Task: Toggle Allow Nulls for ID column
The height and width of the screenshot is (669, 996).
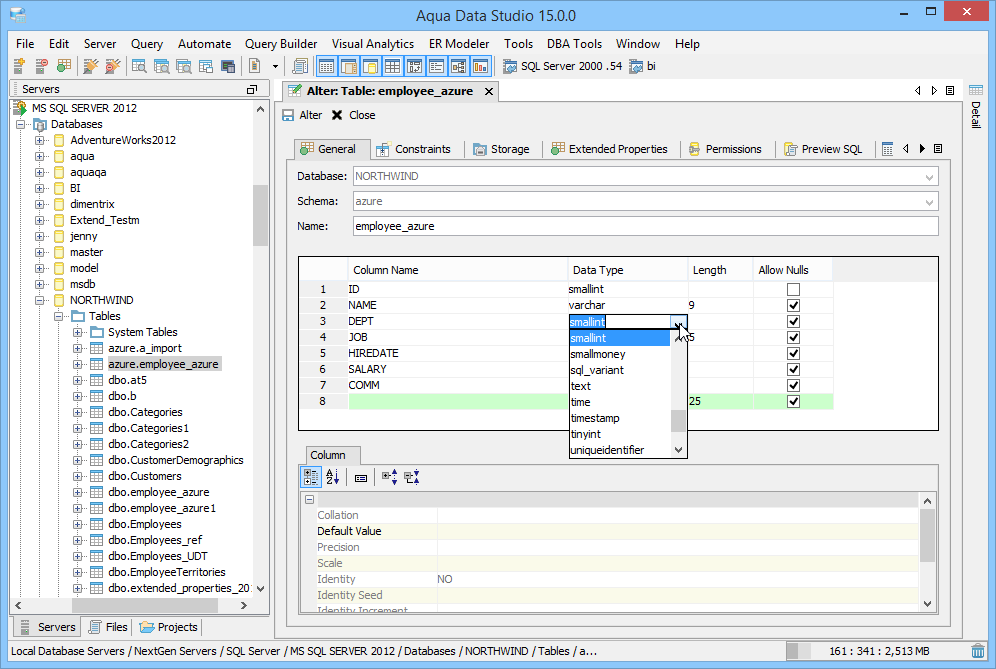Action: pos(793,289)
